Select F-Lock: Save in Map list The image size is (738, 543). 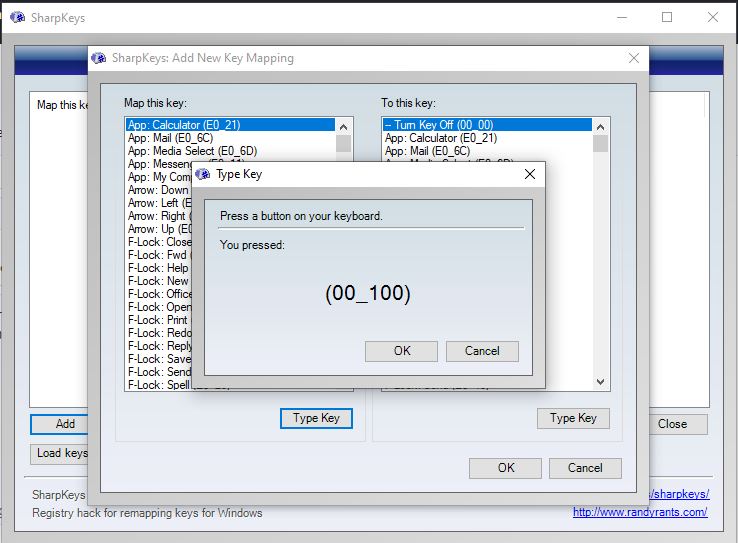click(159, 359)
